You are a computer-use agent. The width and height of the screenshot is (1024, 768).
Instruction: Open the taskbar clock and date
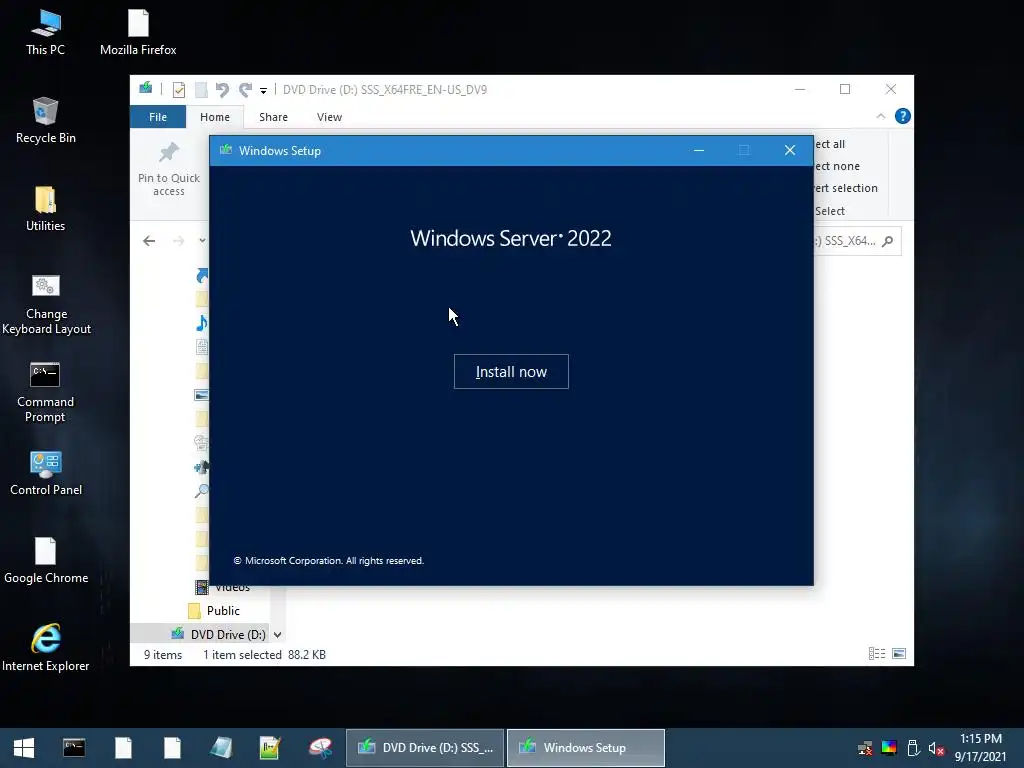click(980, 748)
